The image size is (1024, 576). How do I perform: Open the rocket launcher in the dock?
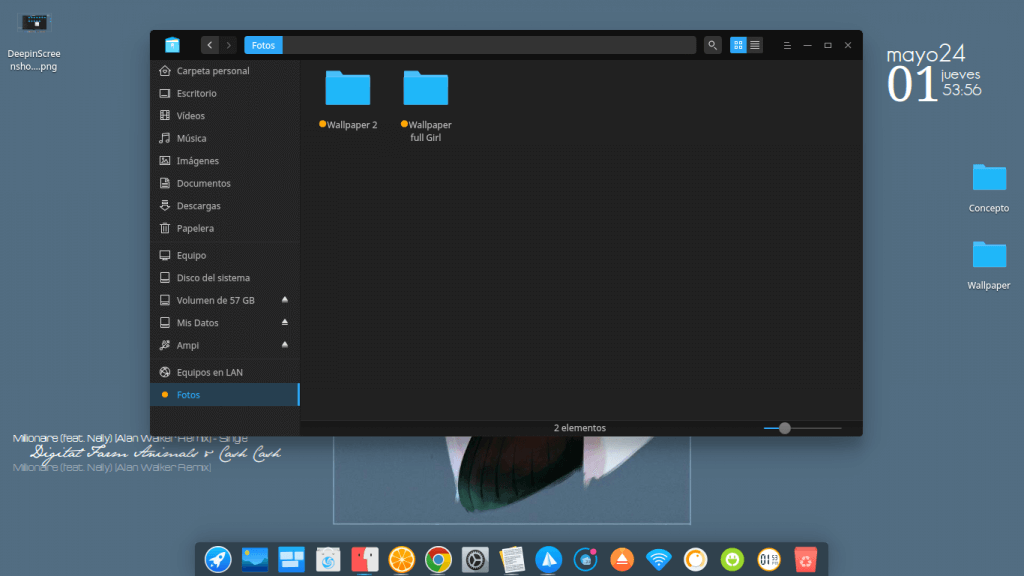[x=218, y=559]
